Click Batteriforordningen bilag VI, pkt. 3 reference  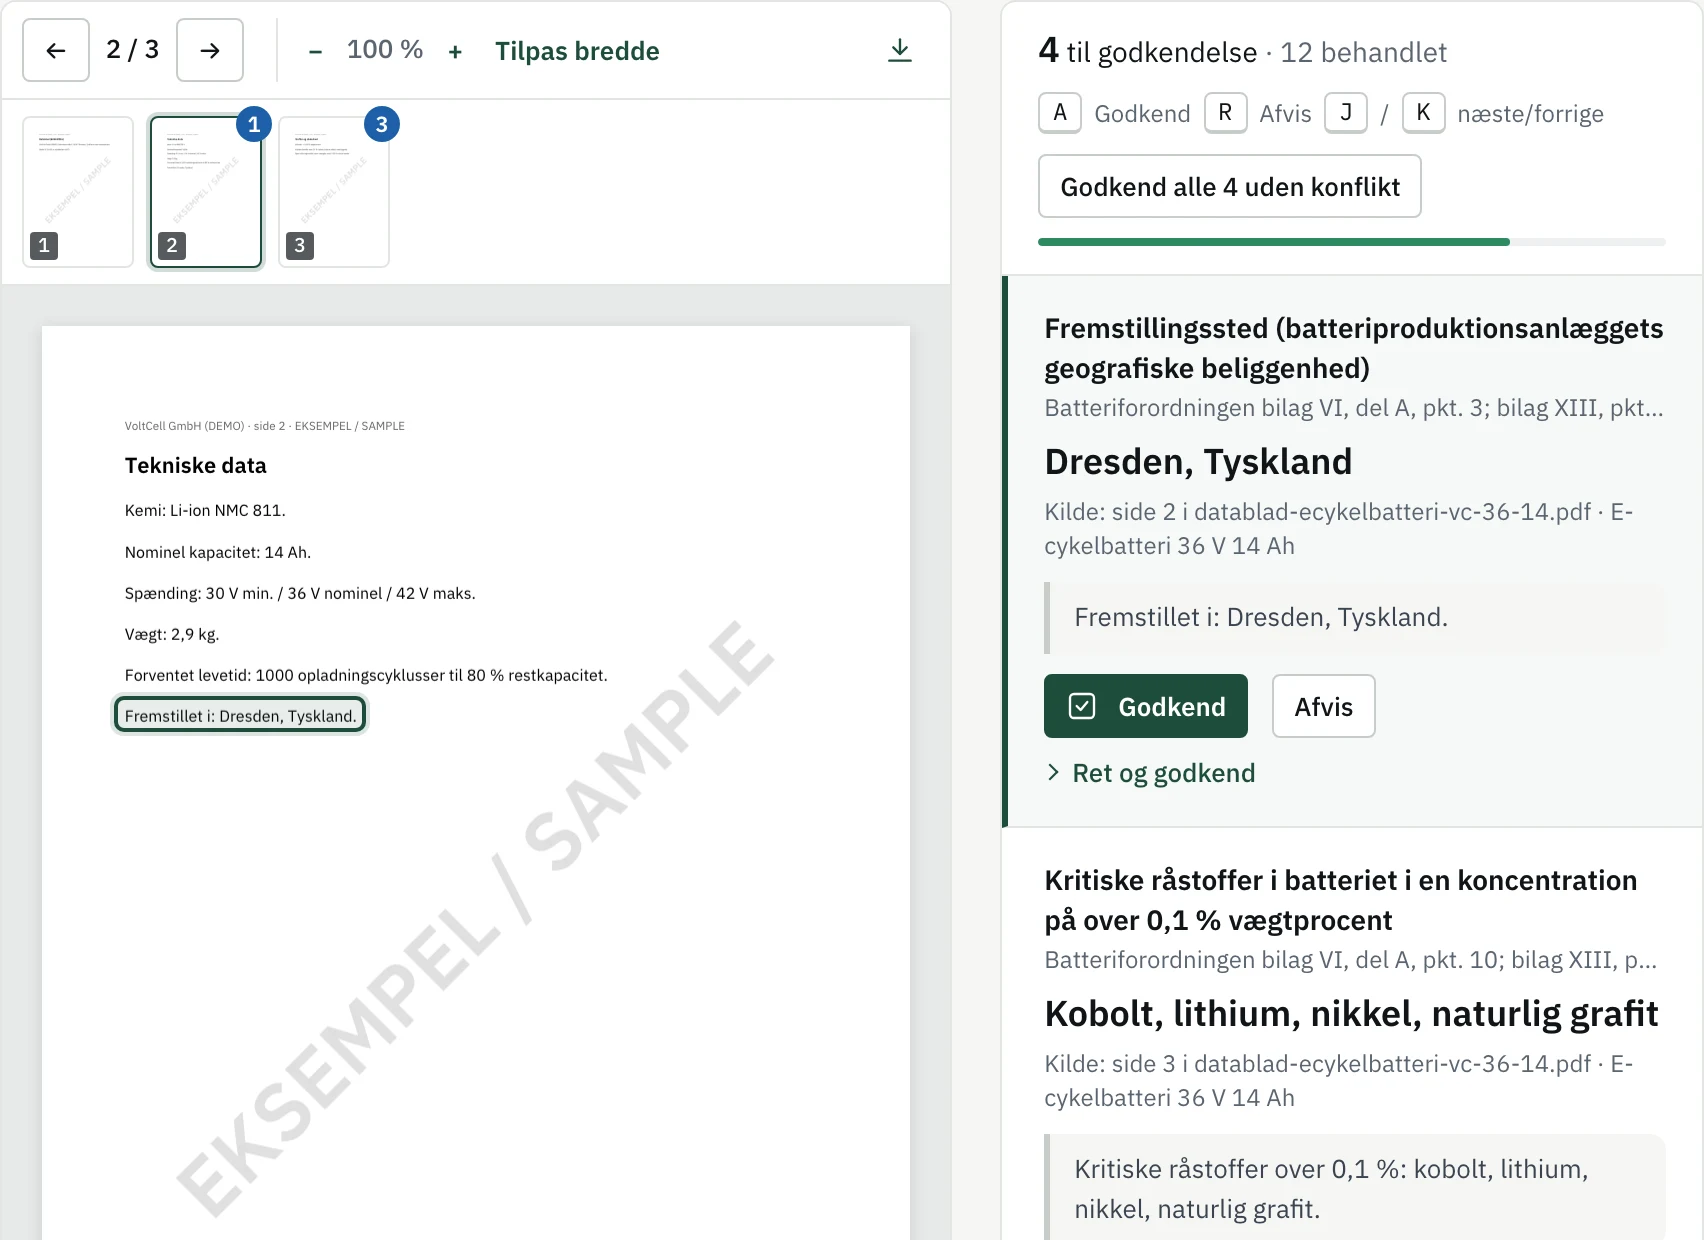click(x=1354, y=408)
